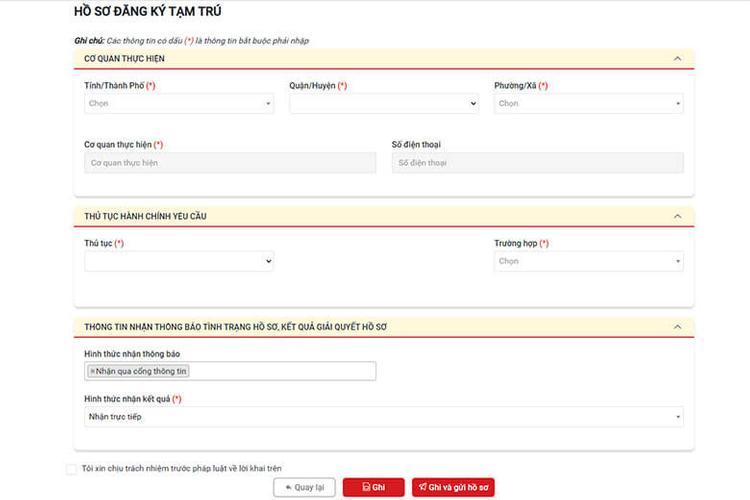Collapse the Thông tin nhận thông báo section chevron
Image resolution: width=750 pixels, height=500 pixels.
click(677, 326)
